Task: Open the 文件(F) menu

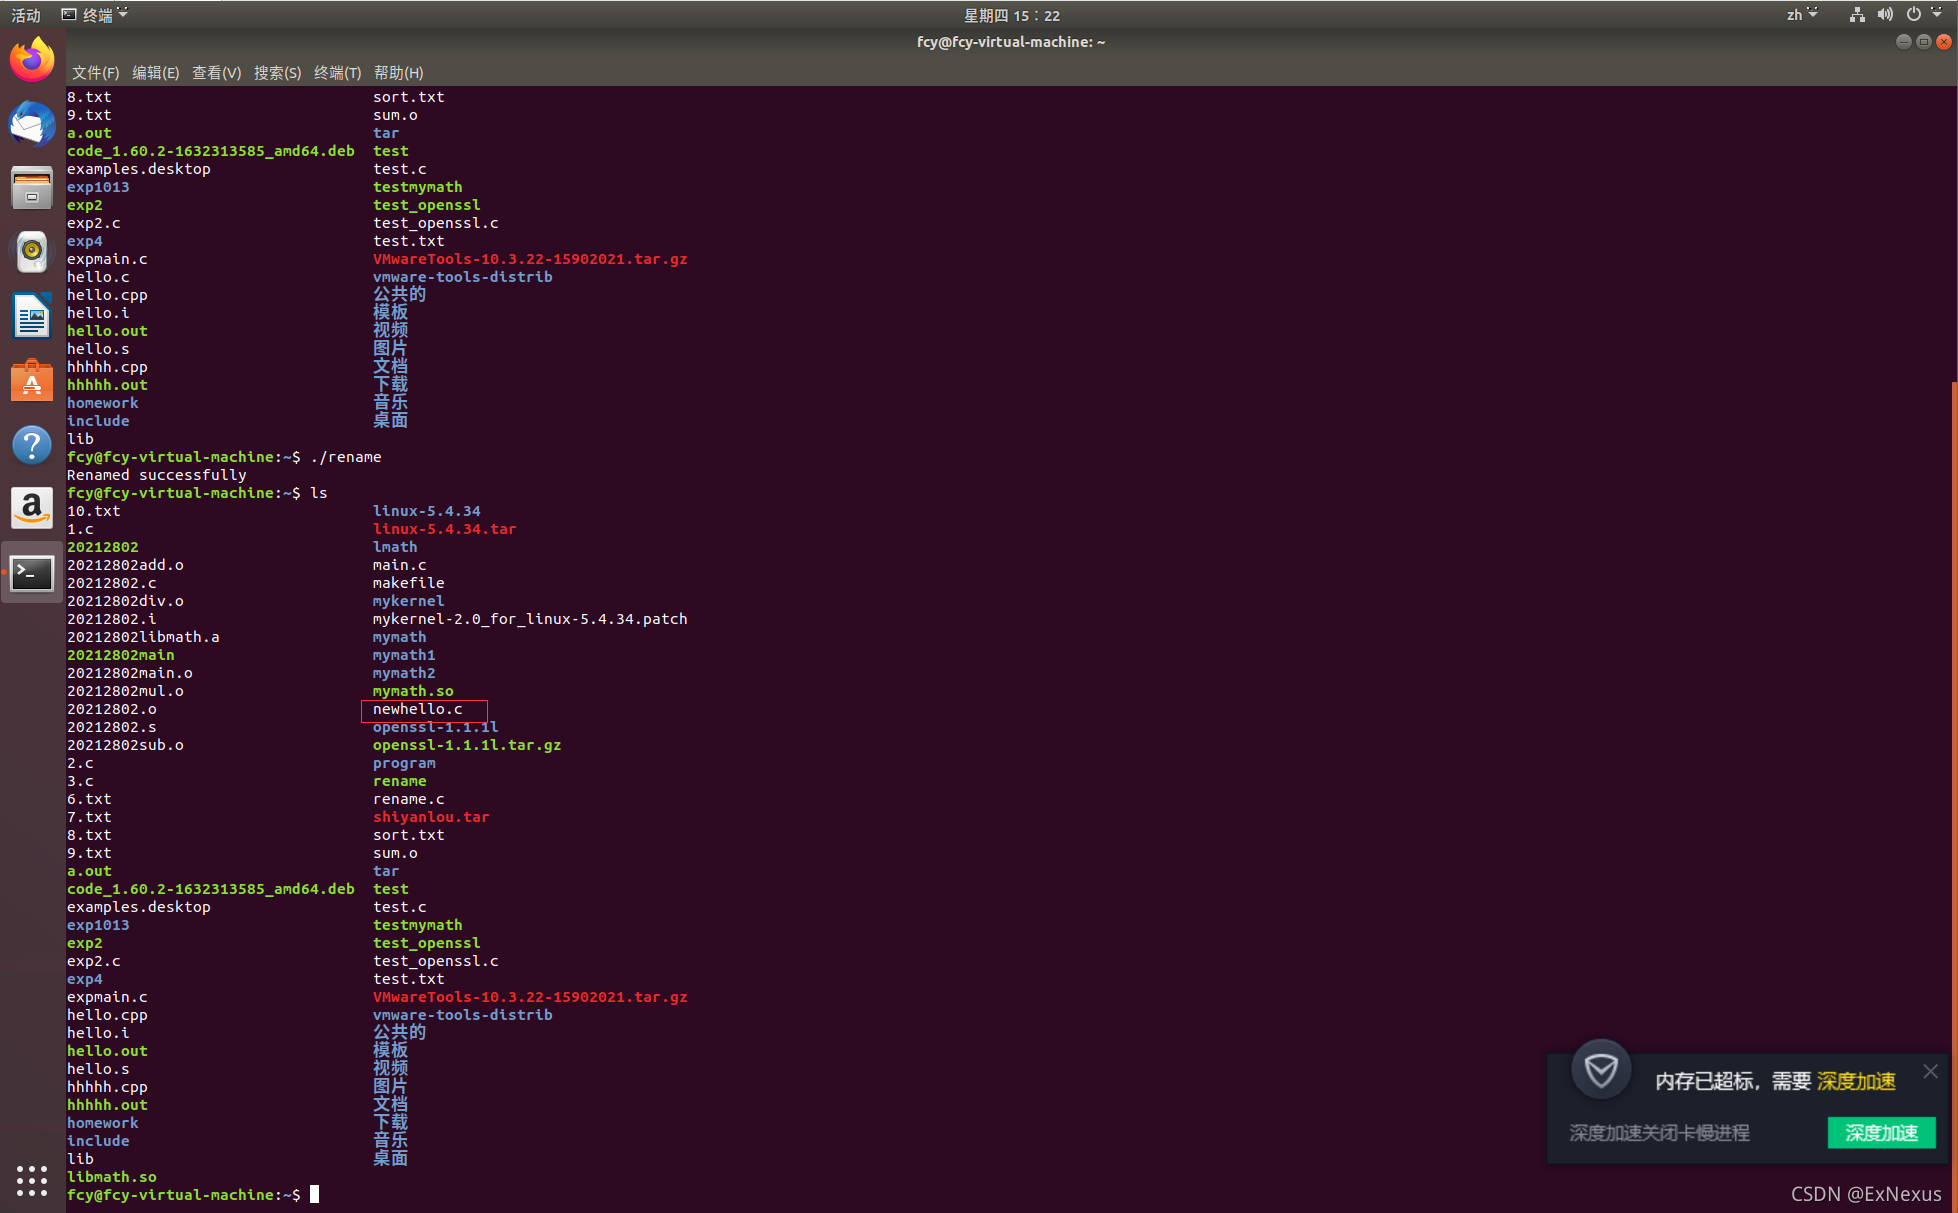Action: click(95, 73)
